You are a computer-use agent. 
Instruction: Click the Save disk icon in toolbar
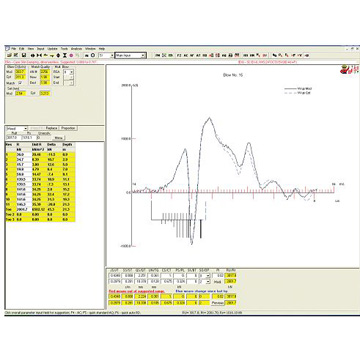[x=24, y=55]
